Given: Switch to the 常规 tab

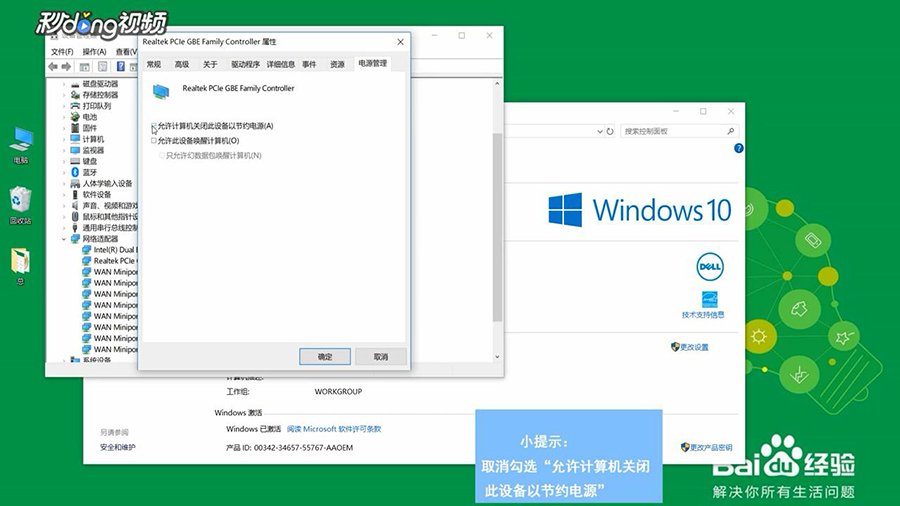Looking at the screenshot, I should pos(154,64).
